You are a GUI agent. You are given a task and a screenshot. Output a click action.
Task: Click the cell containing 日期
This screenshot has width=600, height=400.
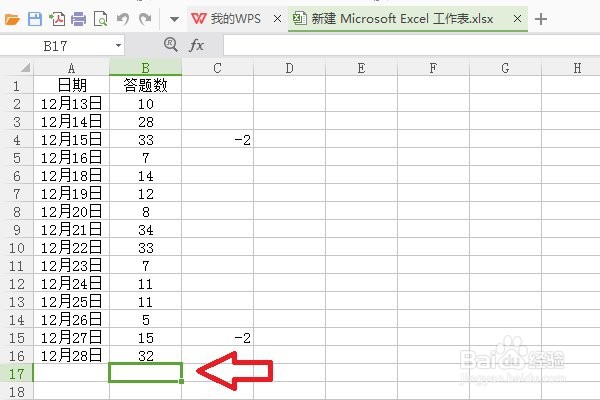[72, 85]
